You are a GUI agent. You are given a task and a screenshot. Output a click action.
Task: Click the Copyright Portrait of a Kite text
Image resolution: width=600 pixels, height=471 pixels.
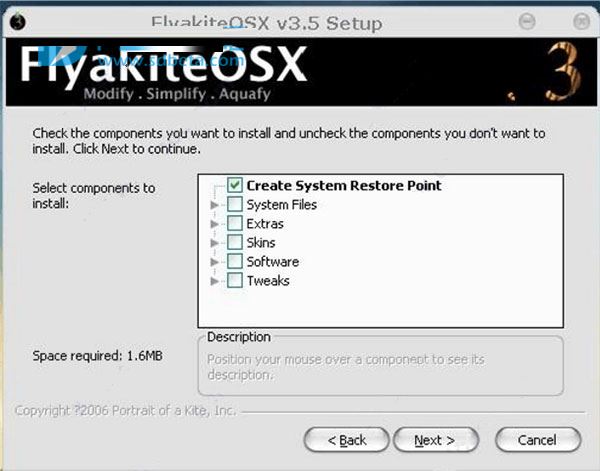pos(126,411)
